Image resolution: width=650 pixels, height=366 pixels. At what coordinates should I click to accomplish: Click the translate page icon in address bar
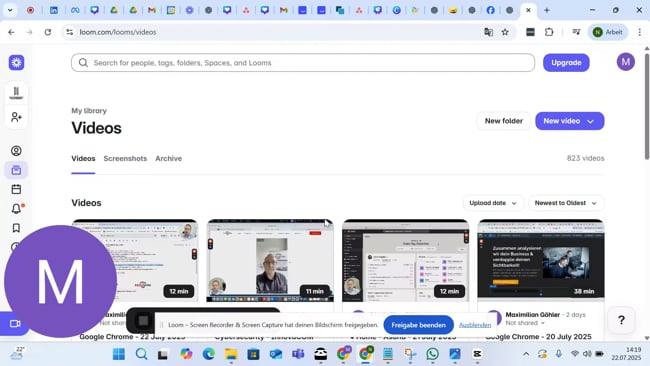point(488,32)
